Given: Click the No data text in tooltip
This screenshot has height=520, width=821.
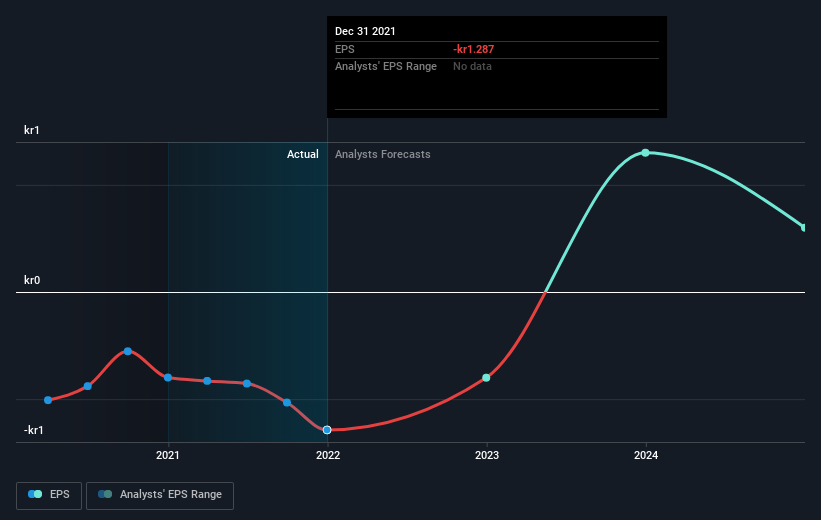Looking at the screenshot, I should 472,67.
